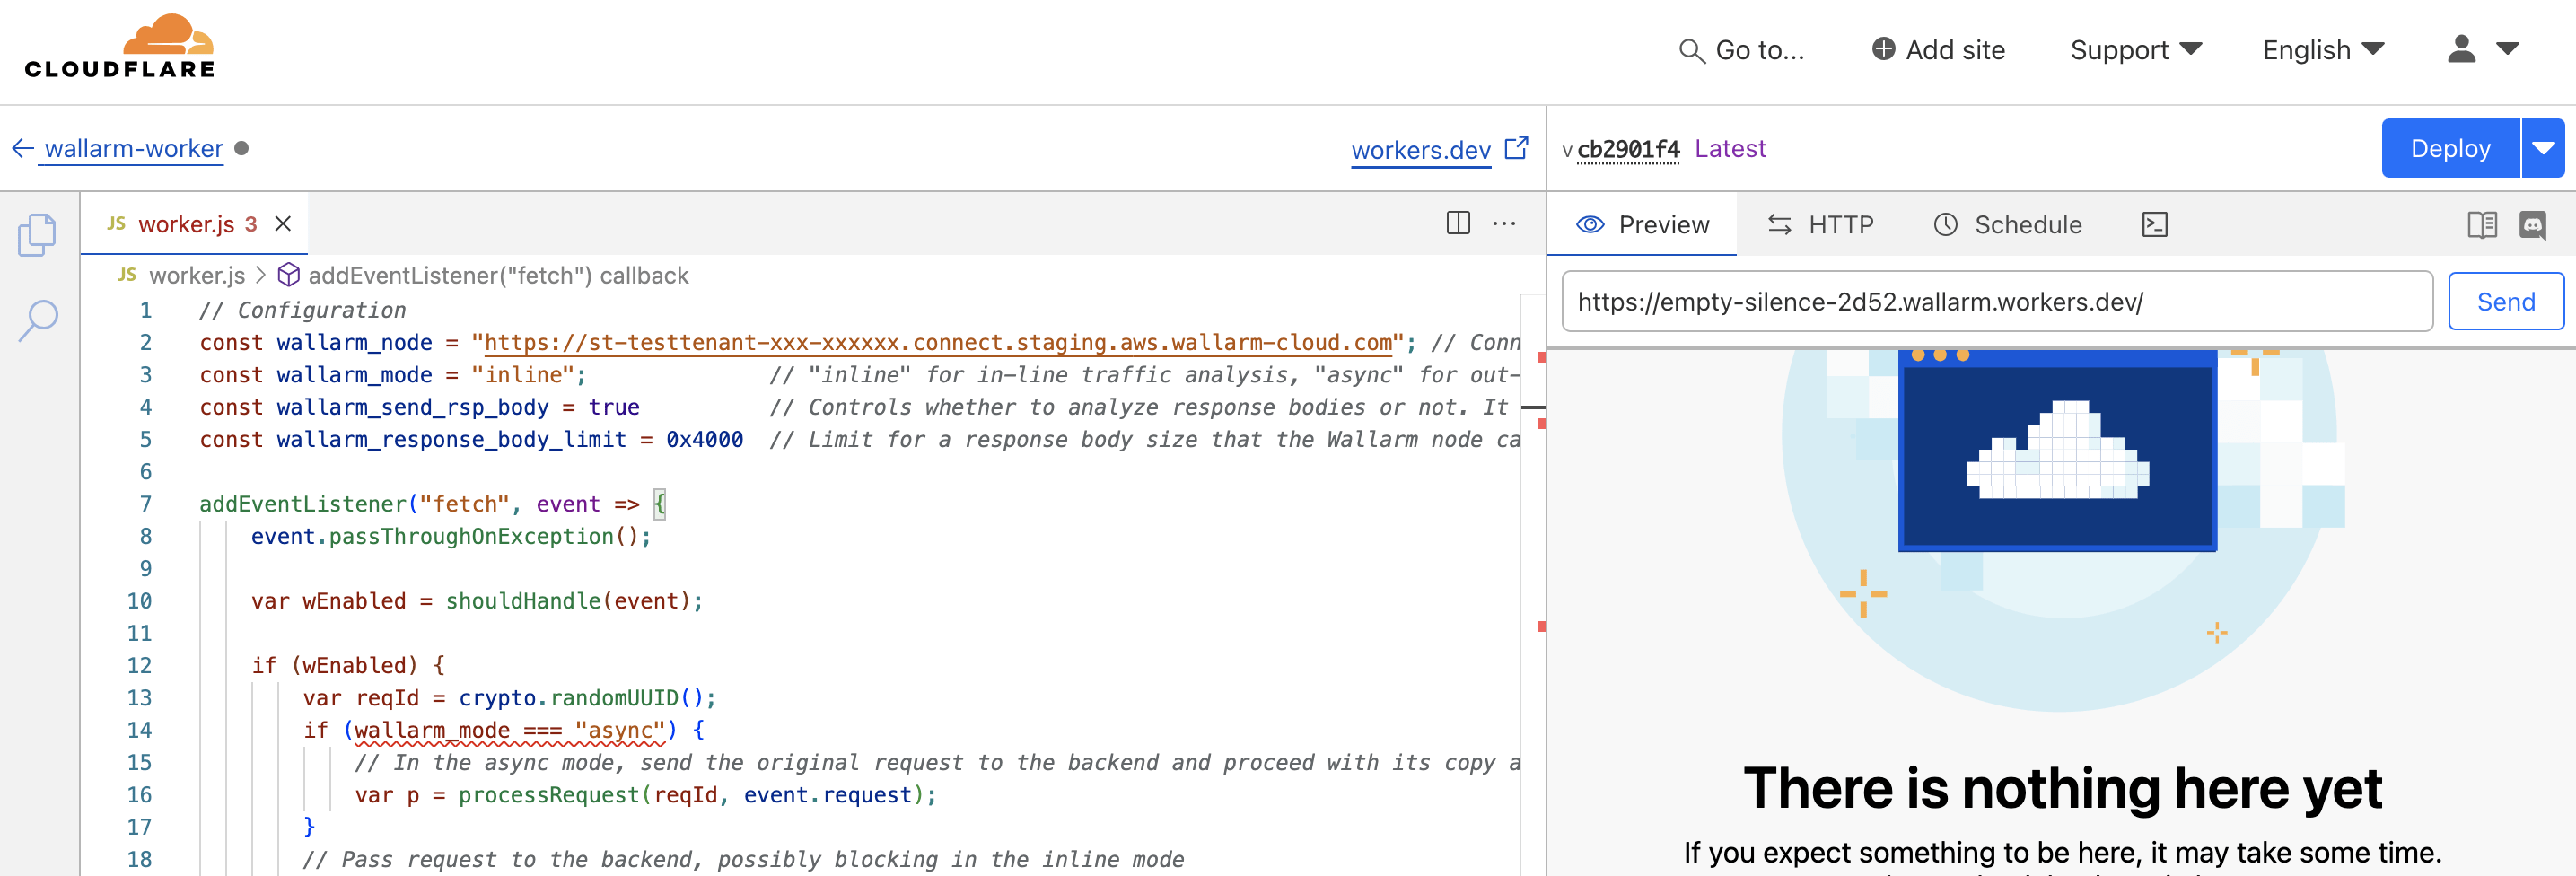
Task: Open more editor actions via the ellipsis
Action: coord(1505,224)
